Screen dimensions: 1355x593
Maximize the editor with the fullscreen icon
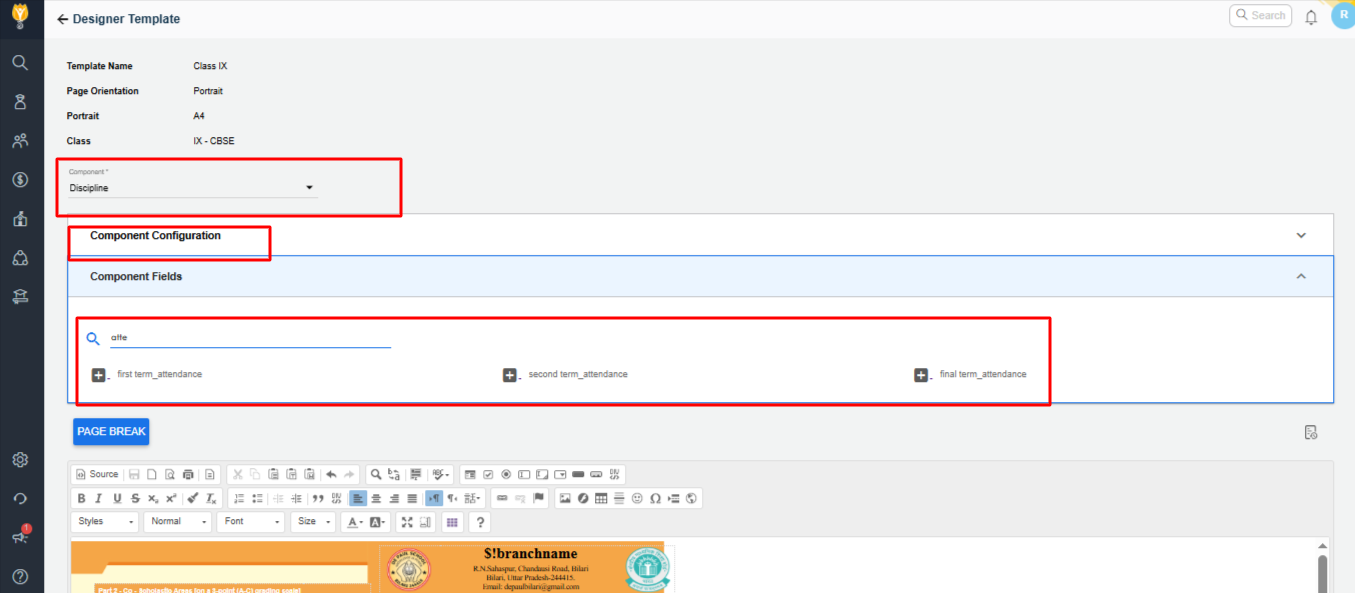407,522
